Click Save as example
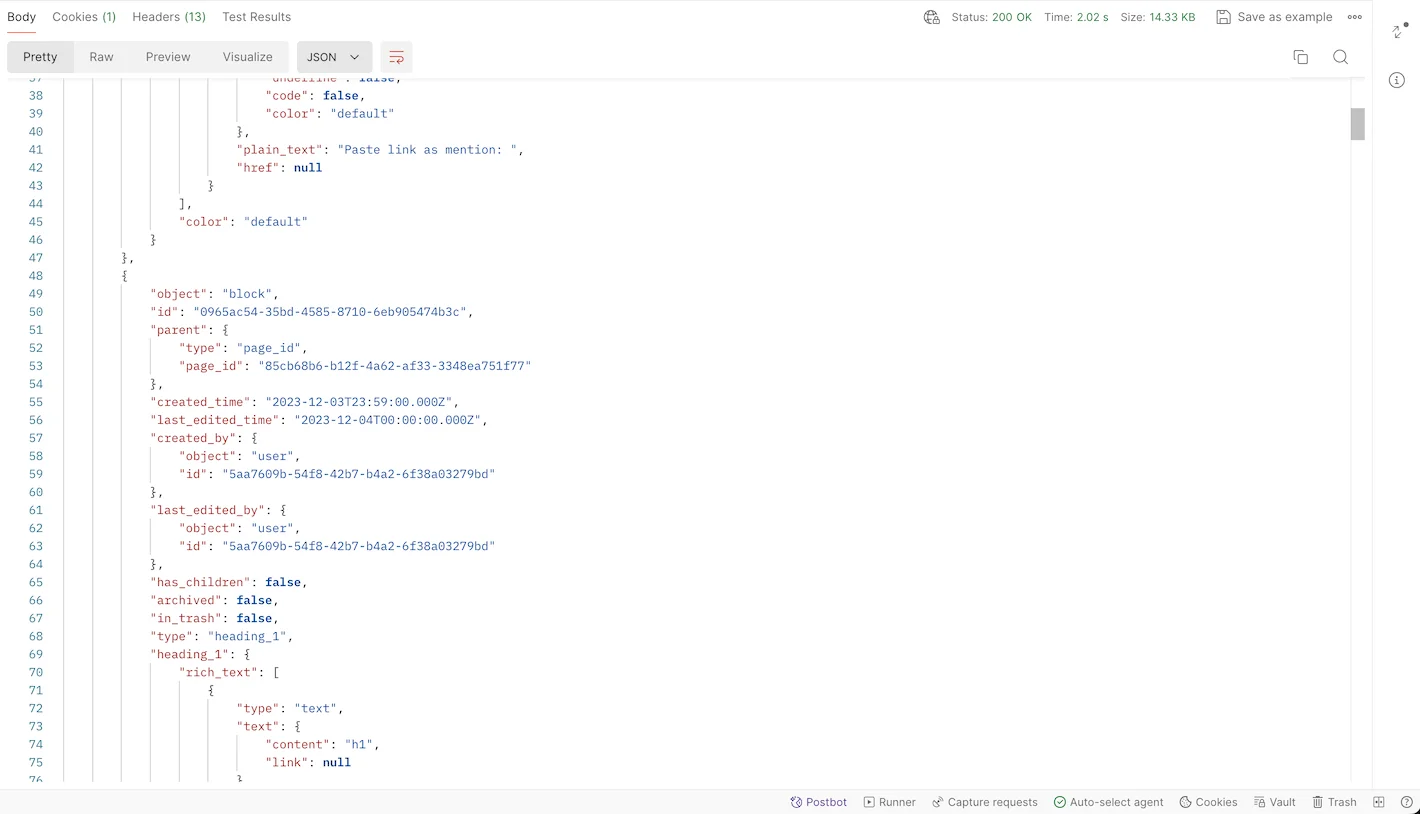Viewport: 1420px width, 814px height. 1274,17
